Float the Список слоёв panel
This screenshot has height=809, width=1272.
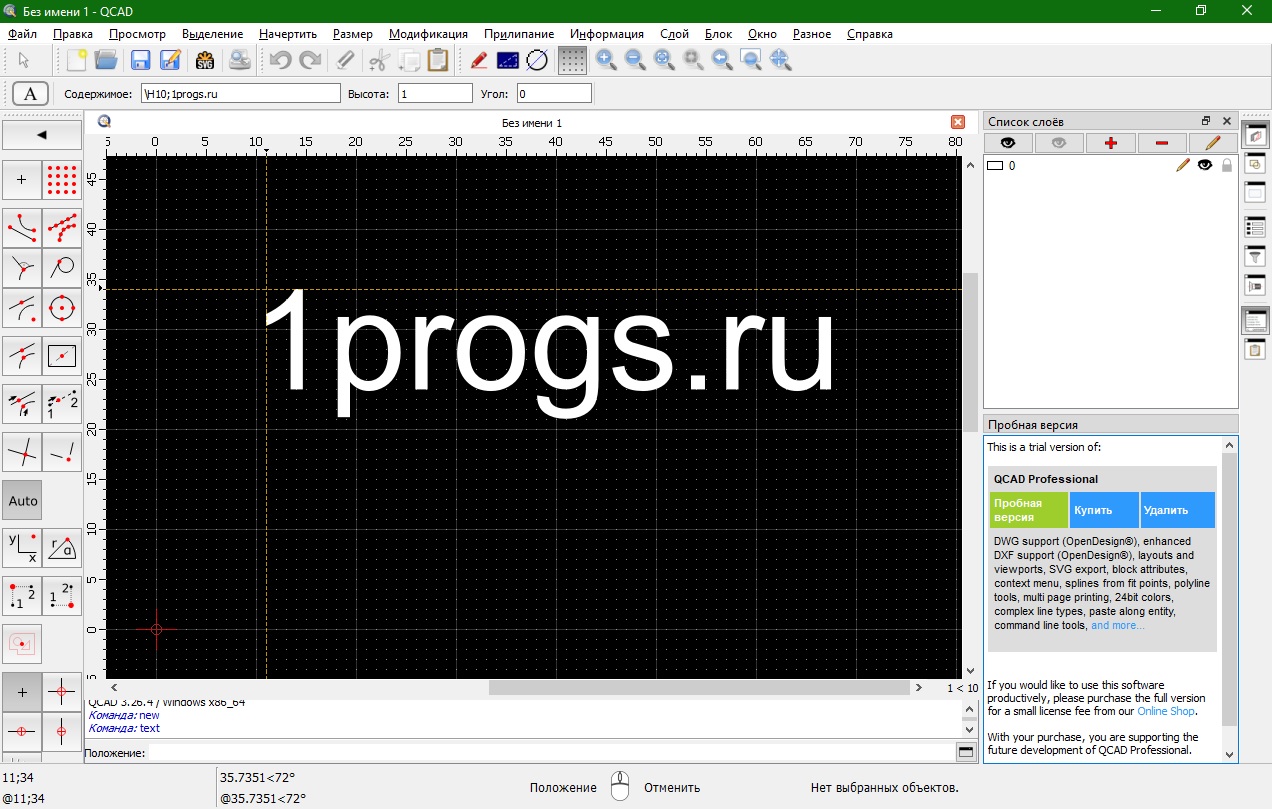(1206, 121)
